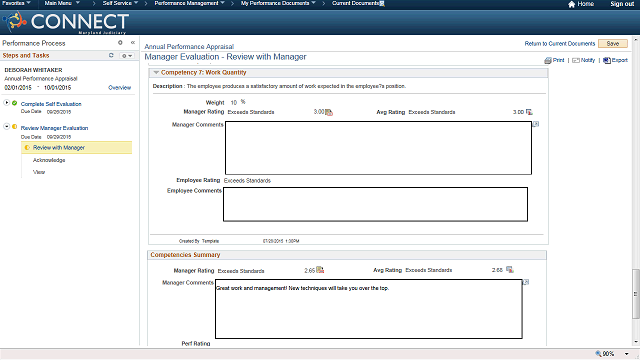This screenshot has height=360, width=640.
Task: Expand the Complete Self Evaluation step
Action: 7,102
